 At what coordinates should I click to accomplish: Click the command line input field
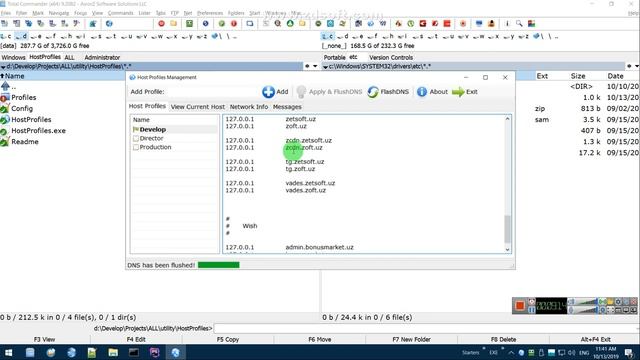[x=427, y=329]
